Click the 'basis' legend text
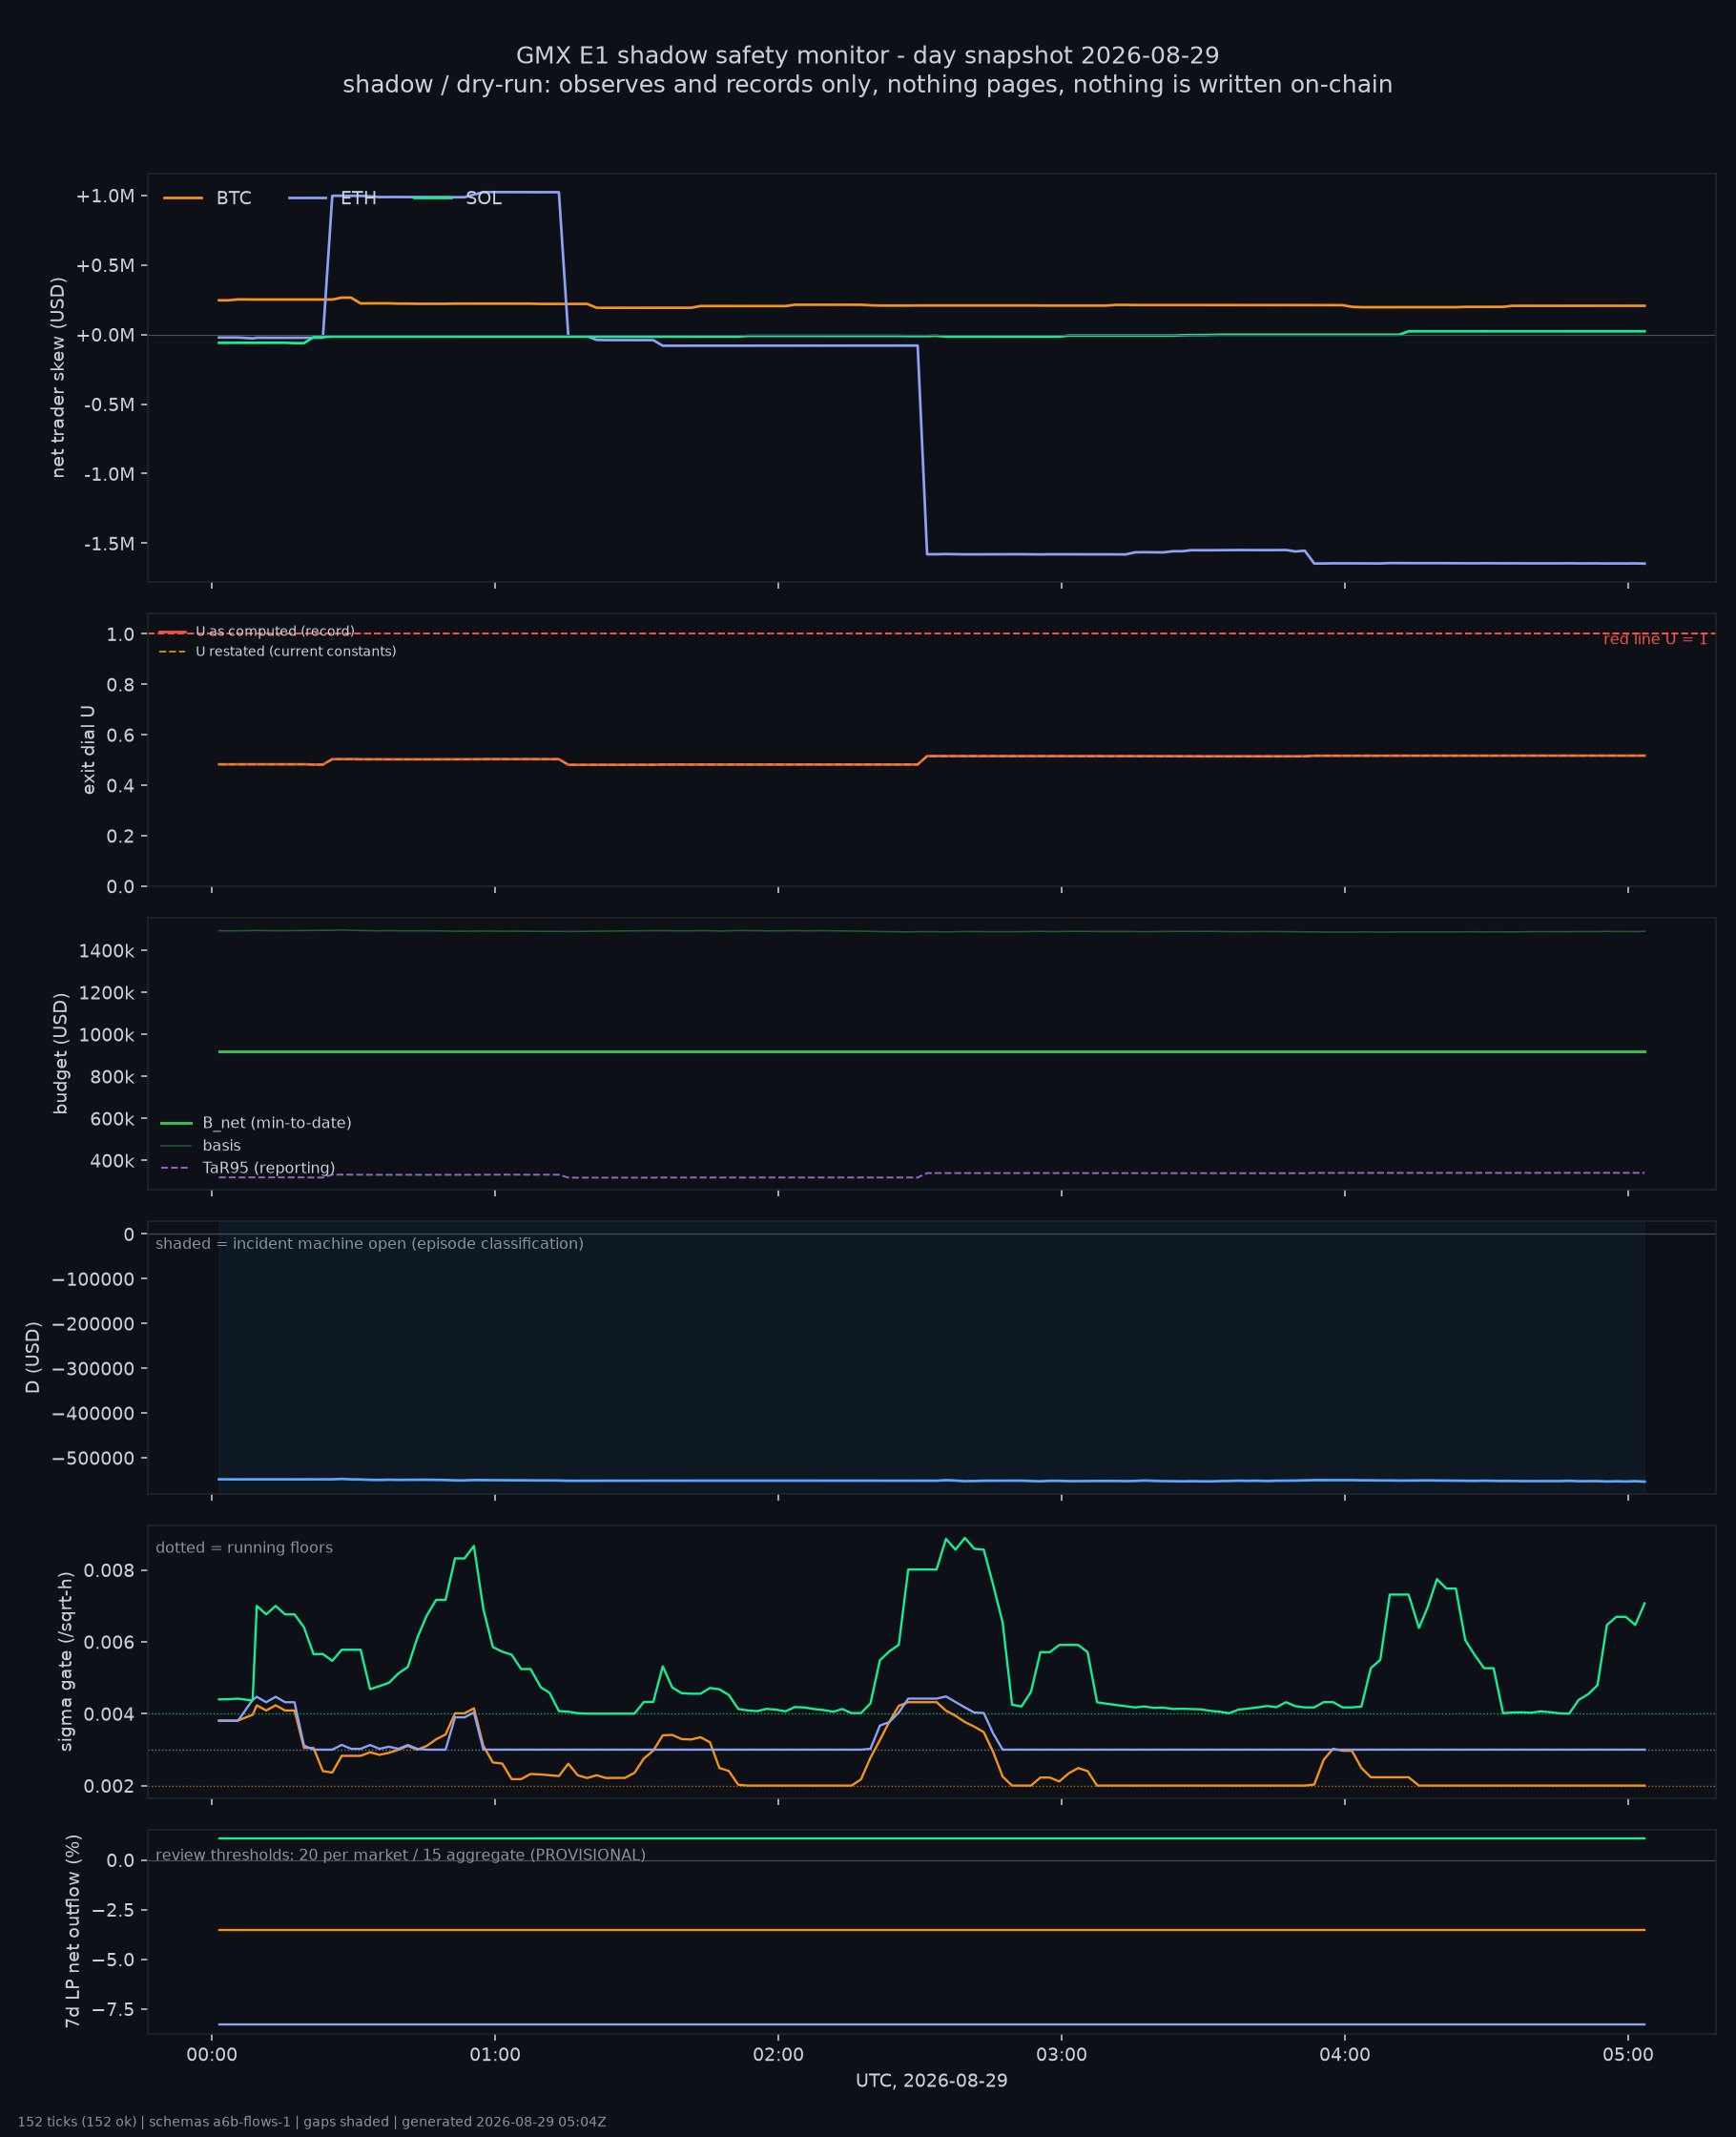The width and height of the screenshot is (1736, 2137). tap(222, 1146)
